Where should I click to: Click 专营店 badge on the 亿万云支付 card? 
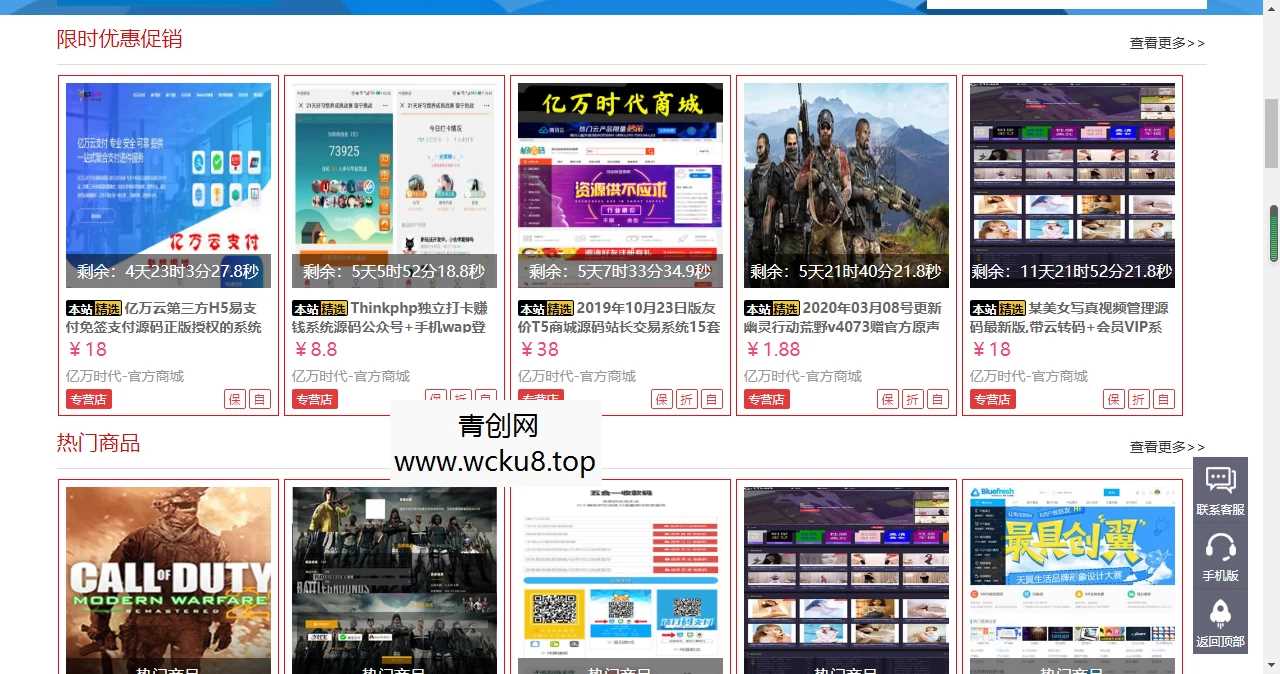tap(87, 399)
